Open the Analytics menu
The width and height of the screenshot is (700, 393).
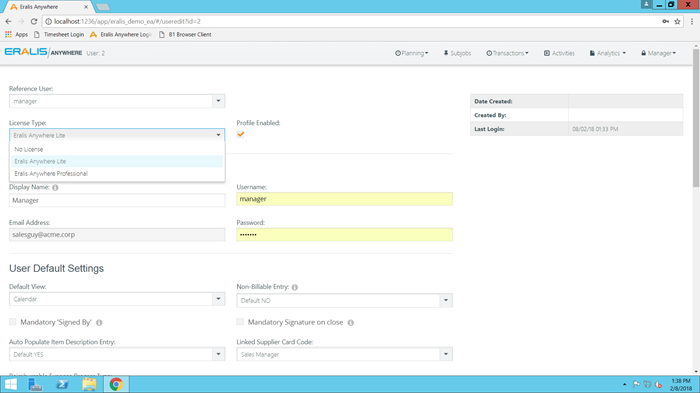pyautogui.click(x=608, y=53)
